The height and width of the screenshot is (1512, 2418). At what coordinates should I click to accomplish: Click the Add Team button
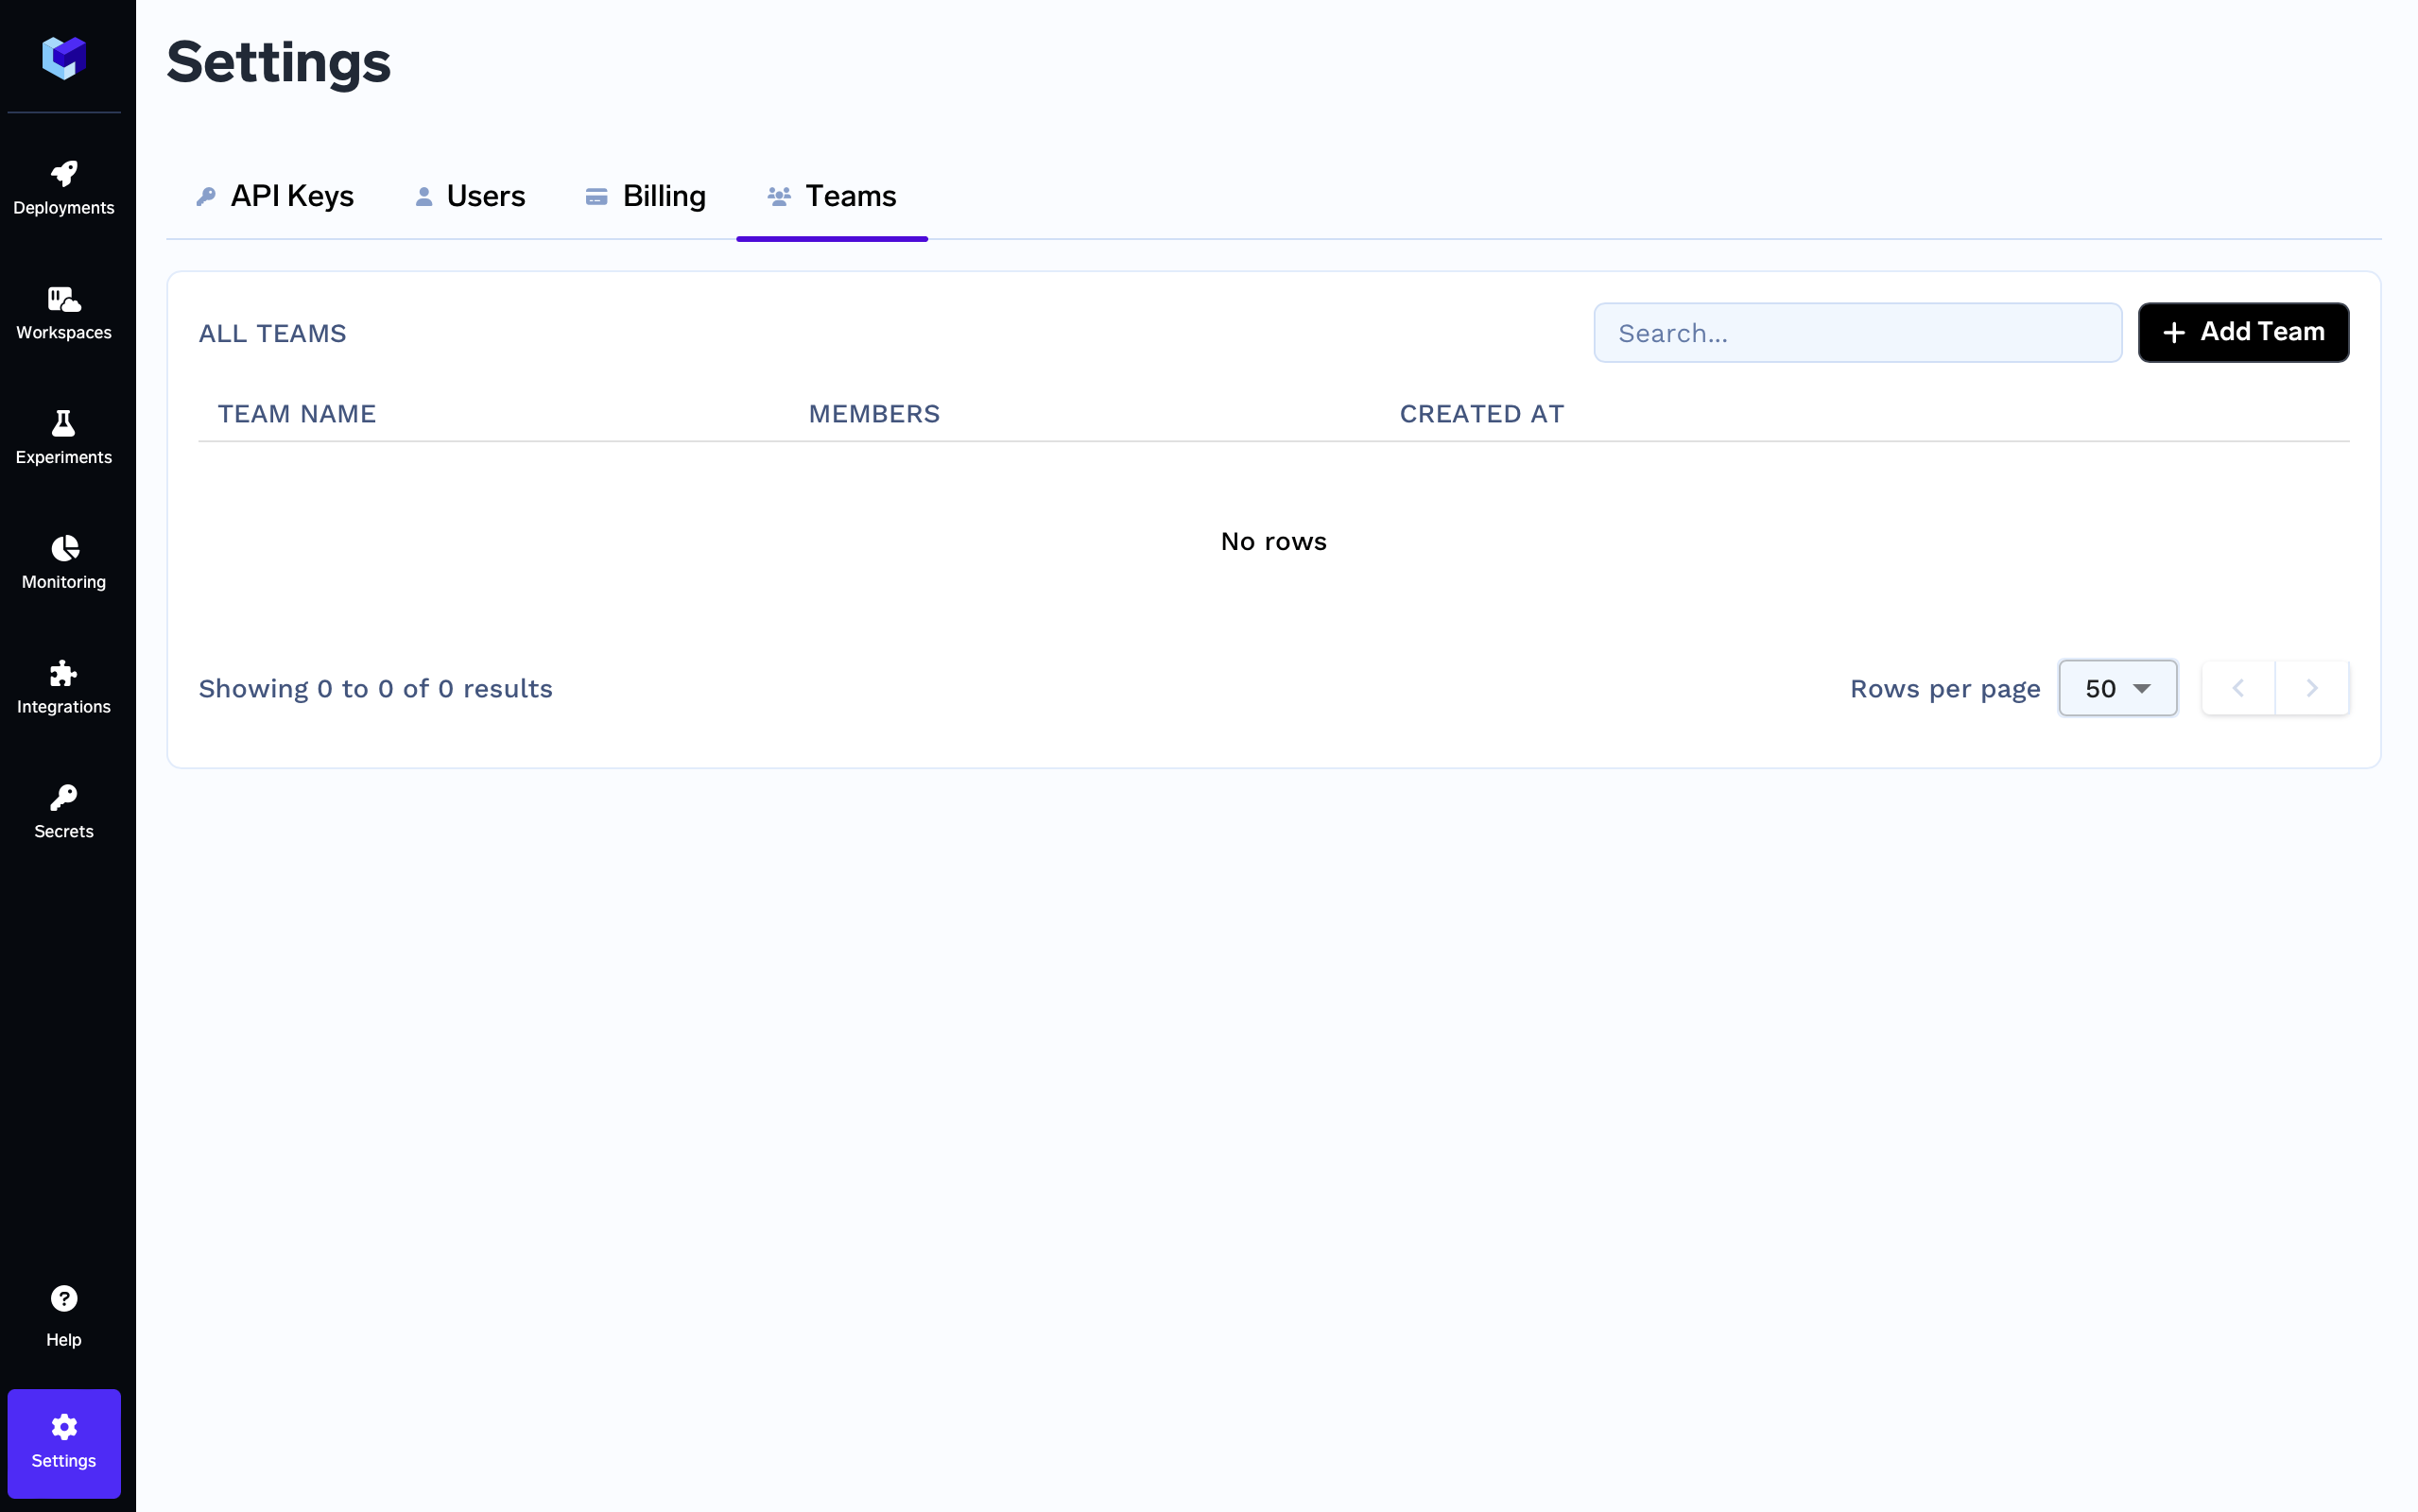click(x=2242, y=332)
